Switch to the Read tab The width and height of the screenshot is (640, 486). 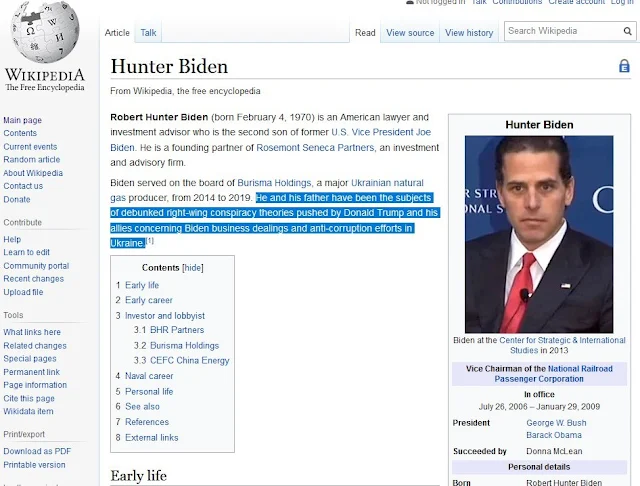pyautogui.click(x=365, y=33)
